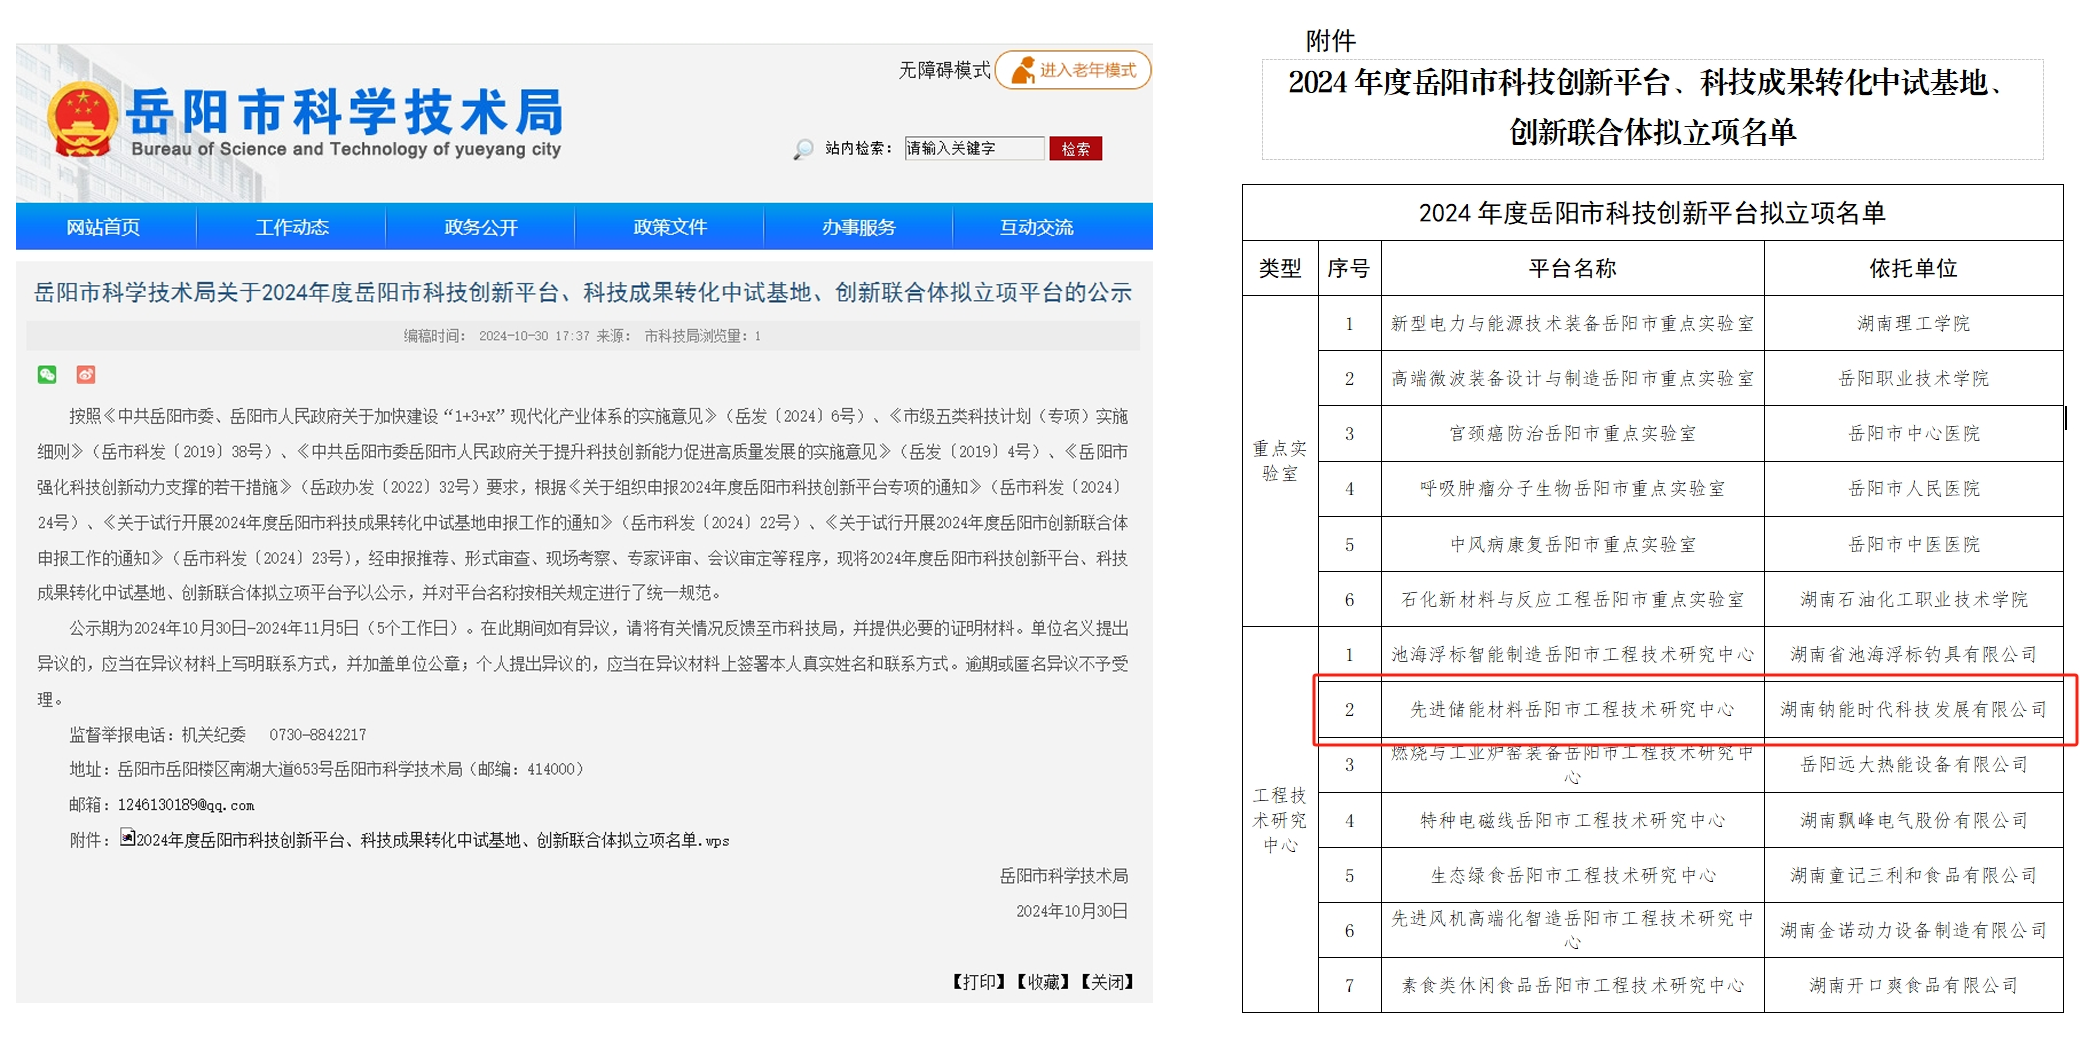The image size is (2080, 1044).
Task: Open the 政策文件 section menu
Action: point(670,227)
